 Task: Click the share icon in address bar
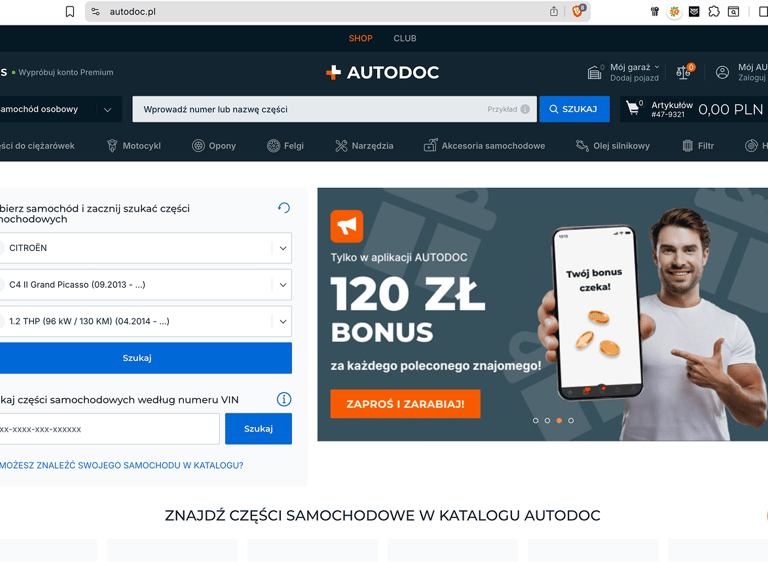click(x=554, y=11)
